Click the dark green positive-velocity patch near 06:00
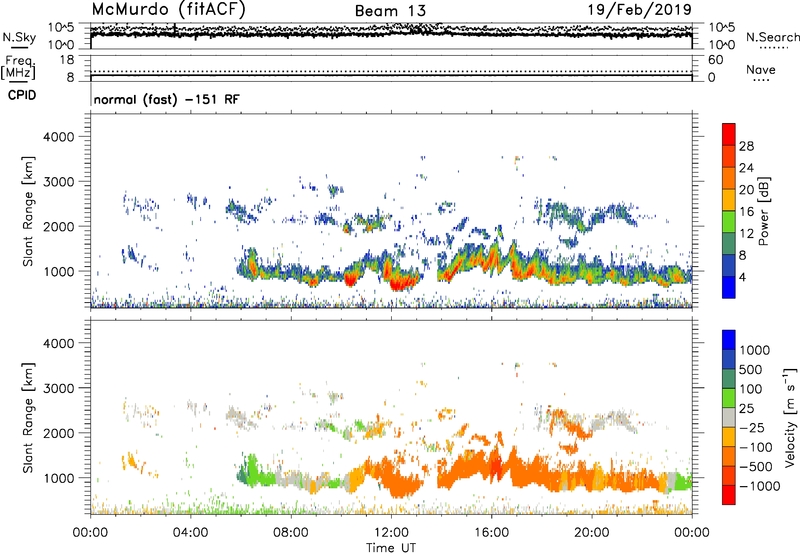The height and width of the screenshot is (554, 800). pyautogui.click(x=244, y=475)
